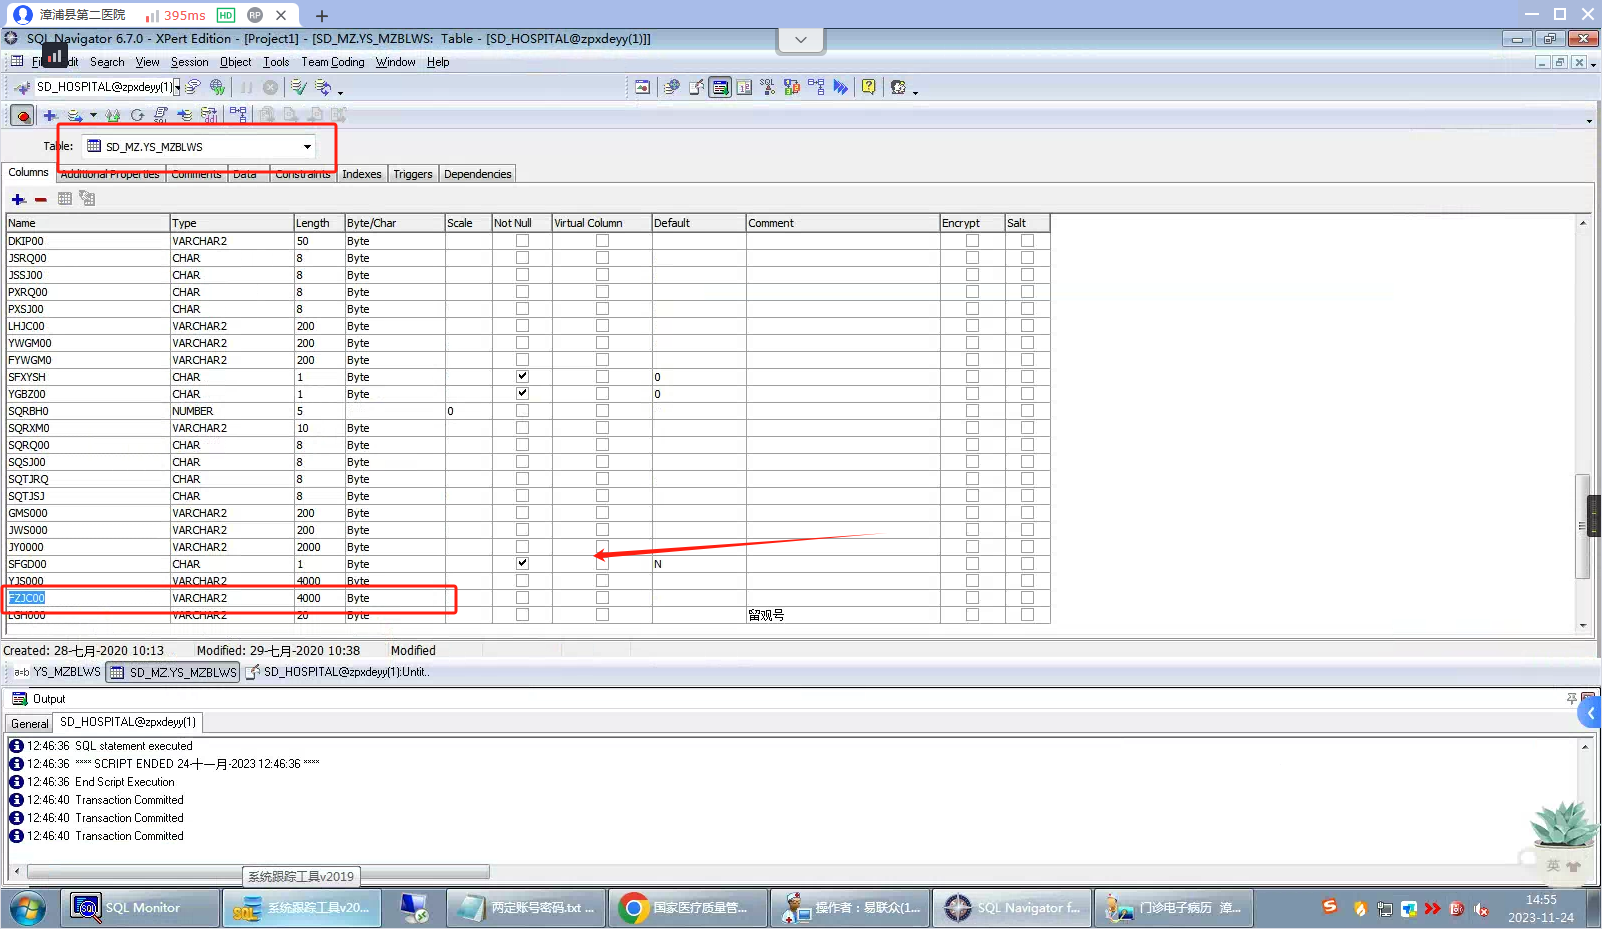Open the Team Coding menu
Image resolution: width=1602 pixels, height=929 pixels.
pos(333,62)
